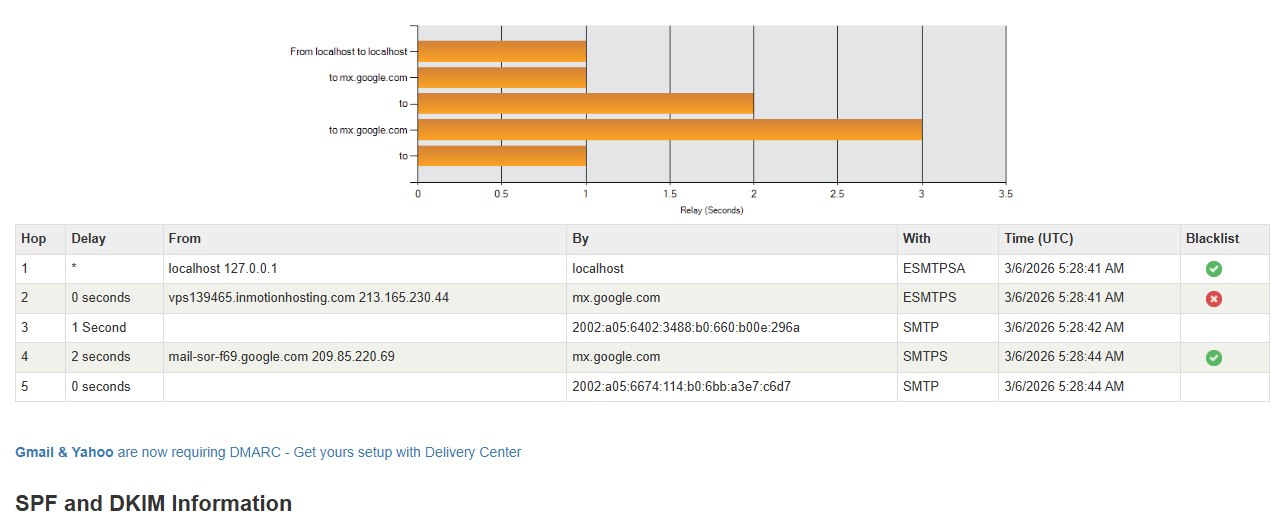Click the Hop column header
This screenshot has height=531, width=1283.
[34, 239]
